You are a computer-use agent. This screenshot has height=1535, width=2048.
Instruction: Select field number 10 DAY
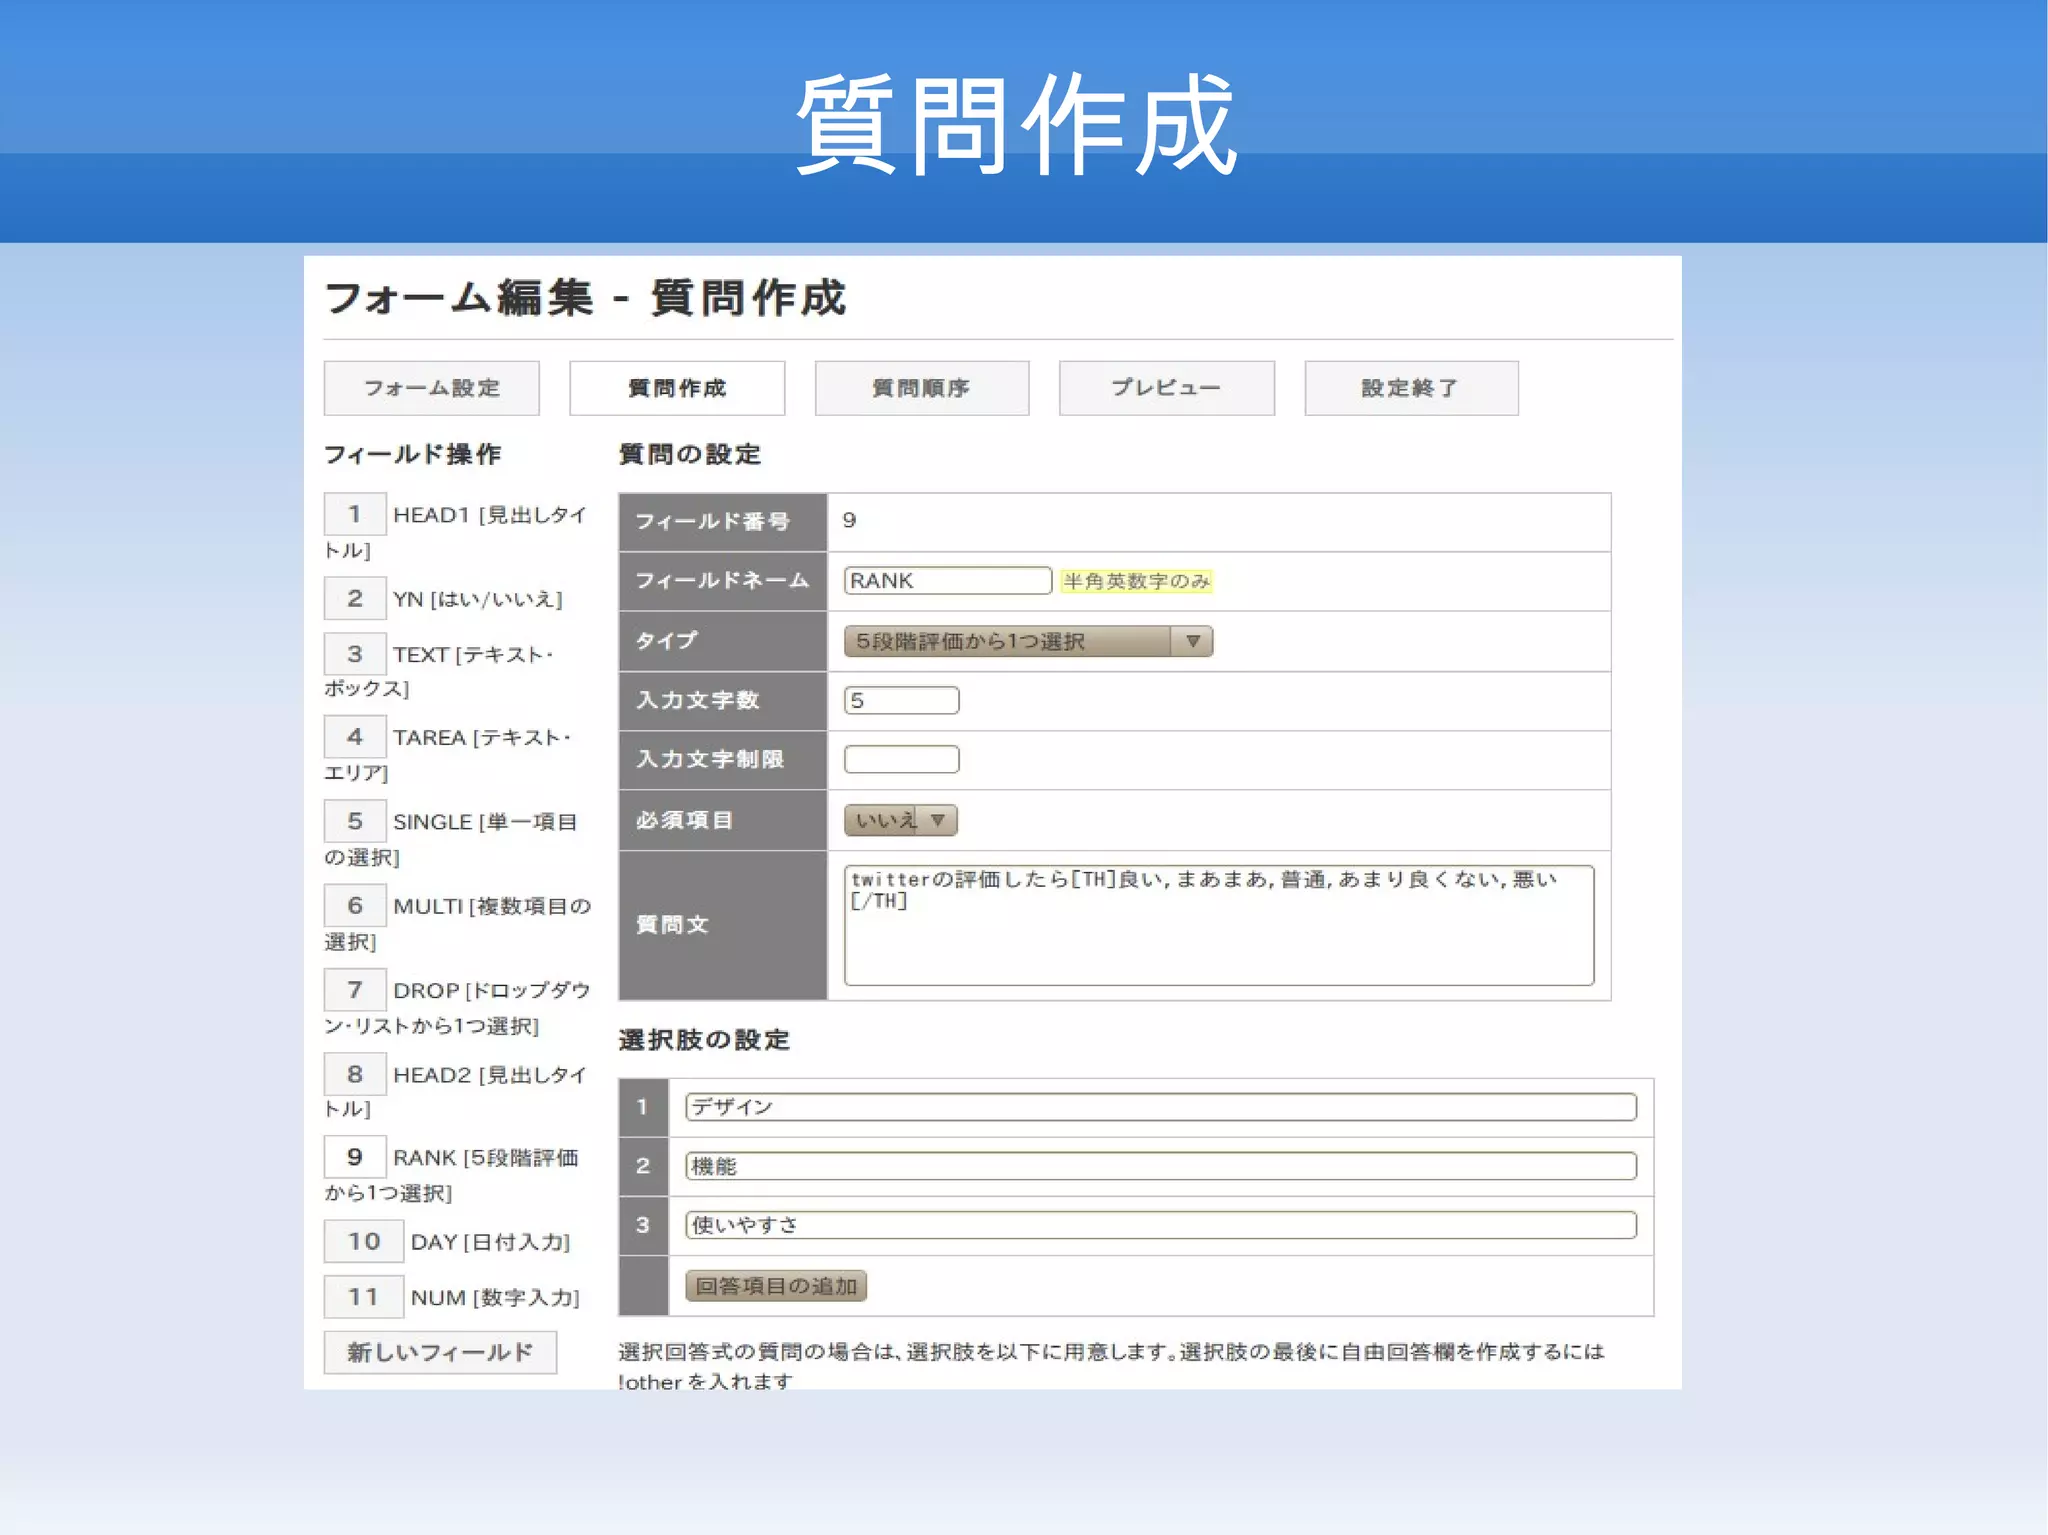[364, 1241]
